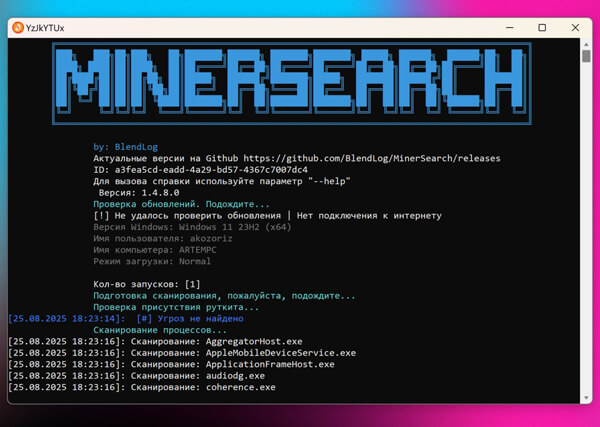Click 'Имя пользователя: akozoriz' line
This screenshot has height=427, width=600.
click(x=163, y=238)
